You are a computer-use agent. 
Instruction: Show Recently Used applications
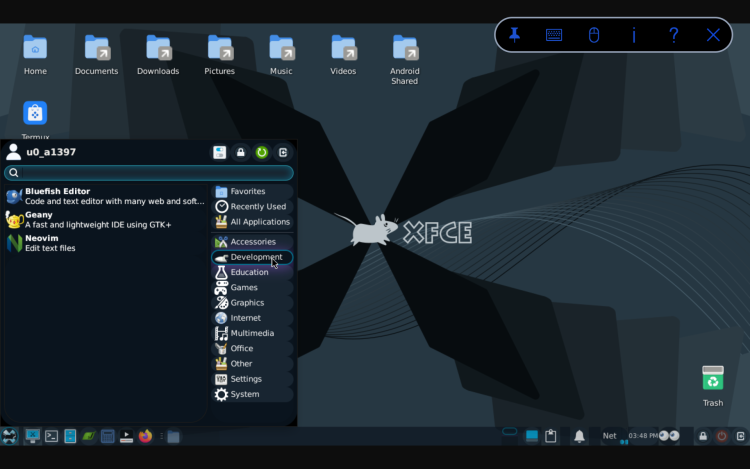[252, 207]
